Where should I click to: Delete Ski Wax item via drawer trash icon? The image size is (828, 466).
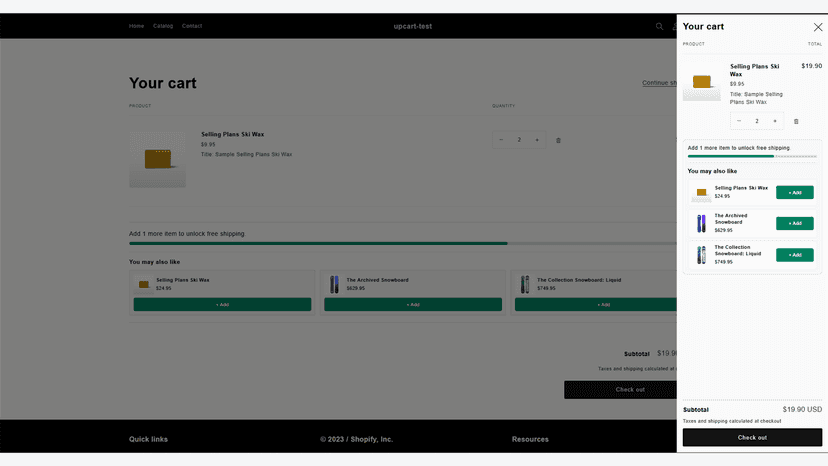click(x=796, y=122)
